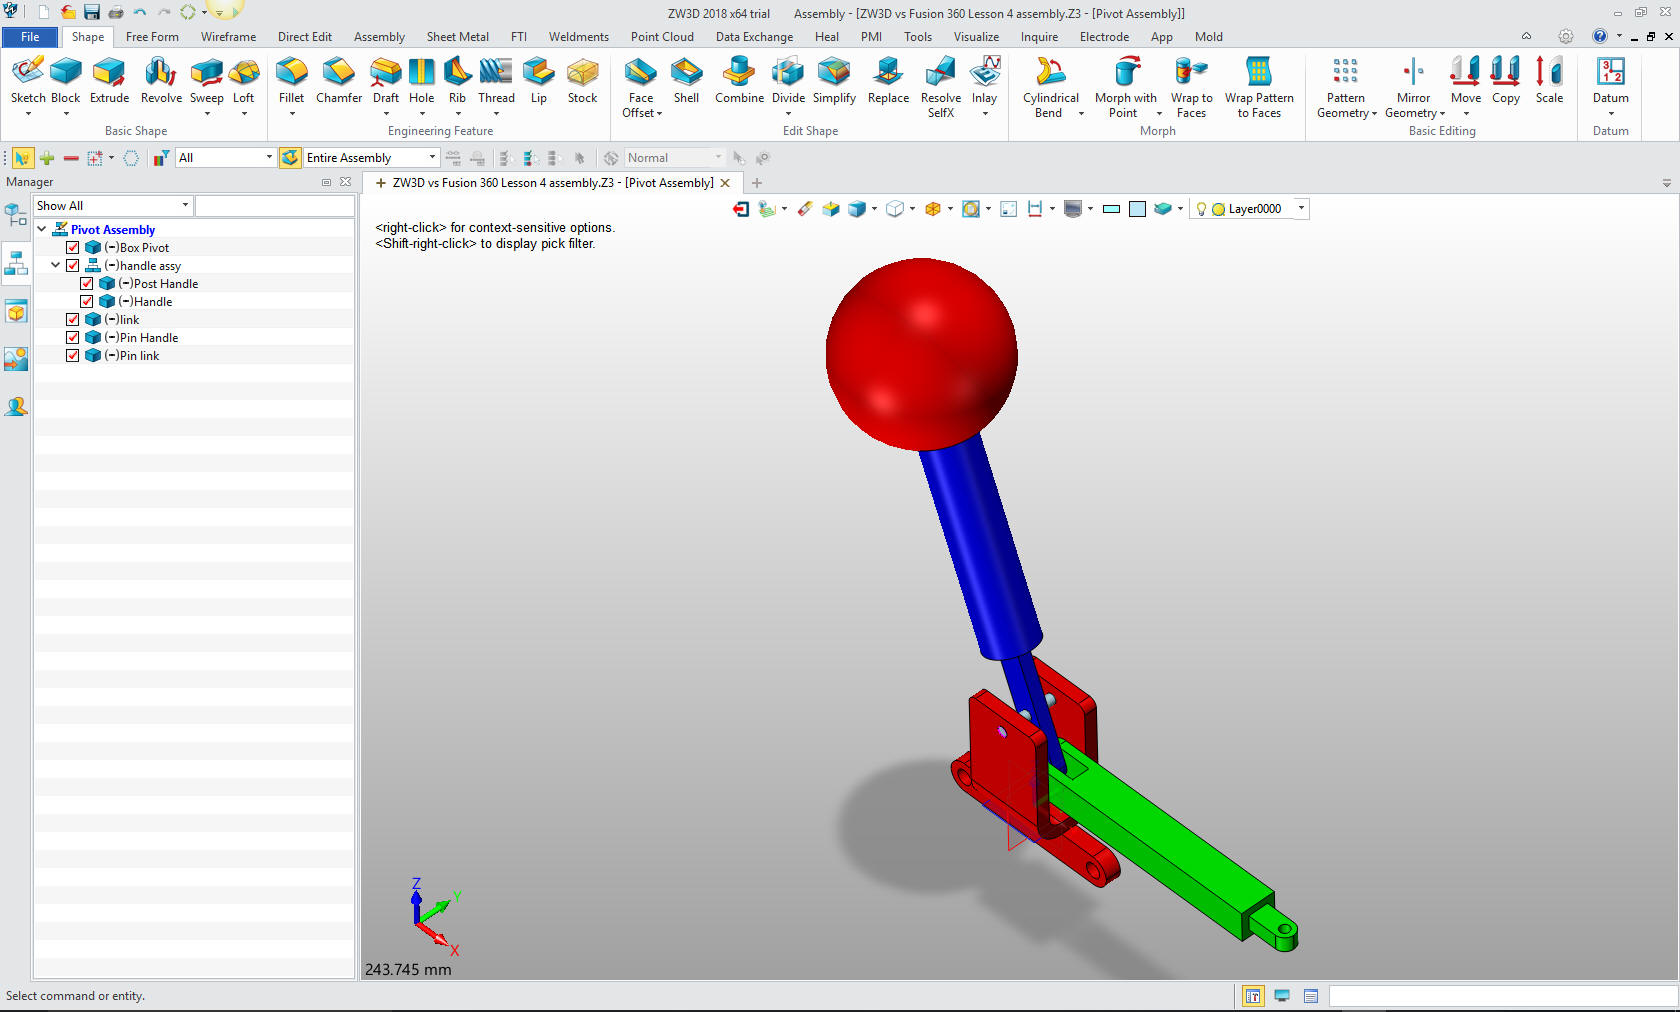
Task: Toggle the Pin Handle checkbox
Action: point(72,337)
